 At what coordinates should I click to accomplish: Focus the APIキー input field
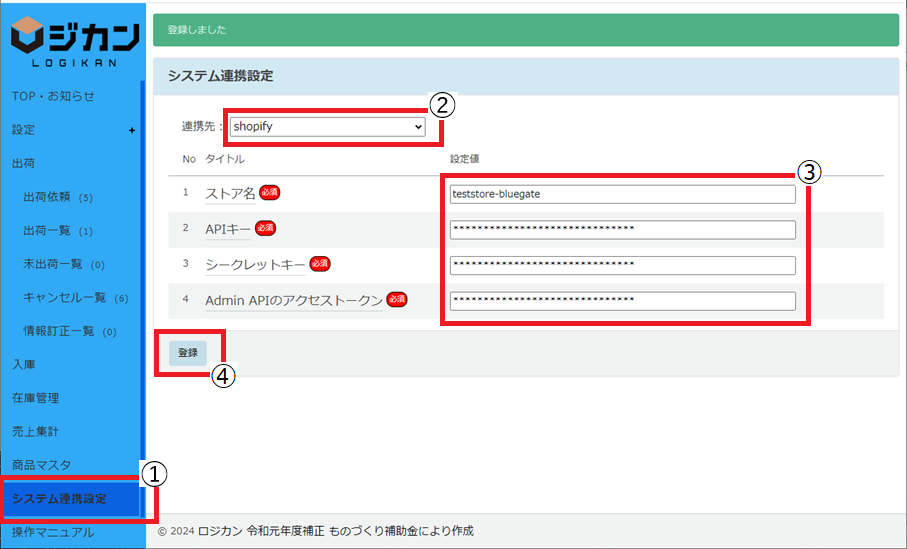pos(622,230)
